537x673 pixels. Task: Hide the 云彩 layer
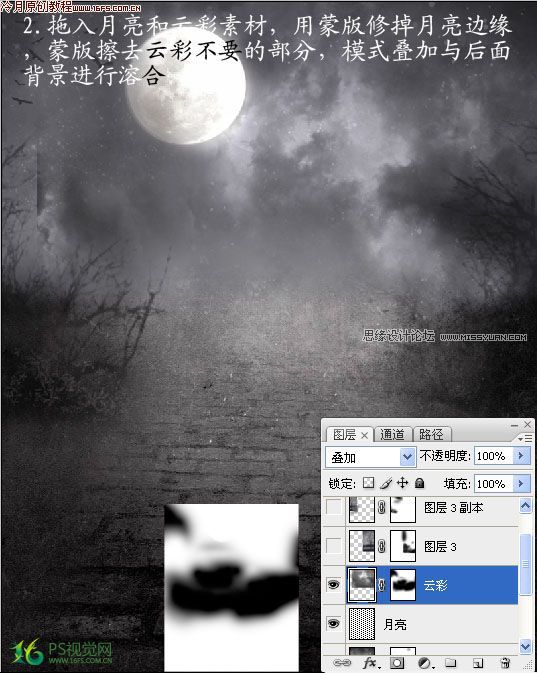click(x=334, y=585)
